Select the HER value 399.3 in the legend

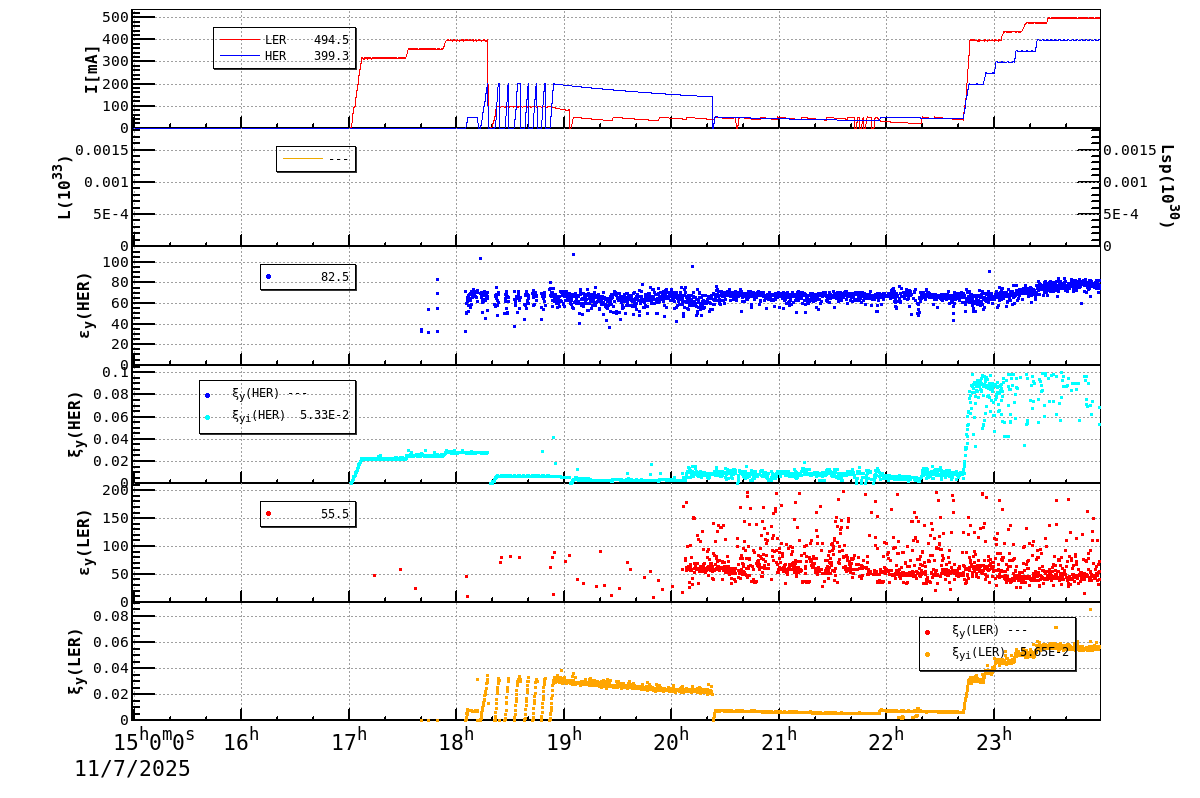331,56
